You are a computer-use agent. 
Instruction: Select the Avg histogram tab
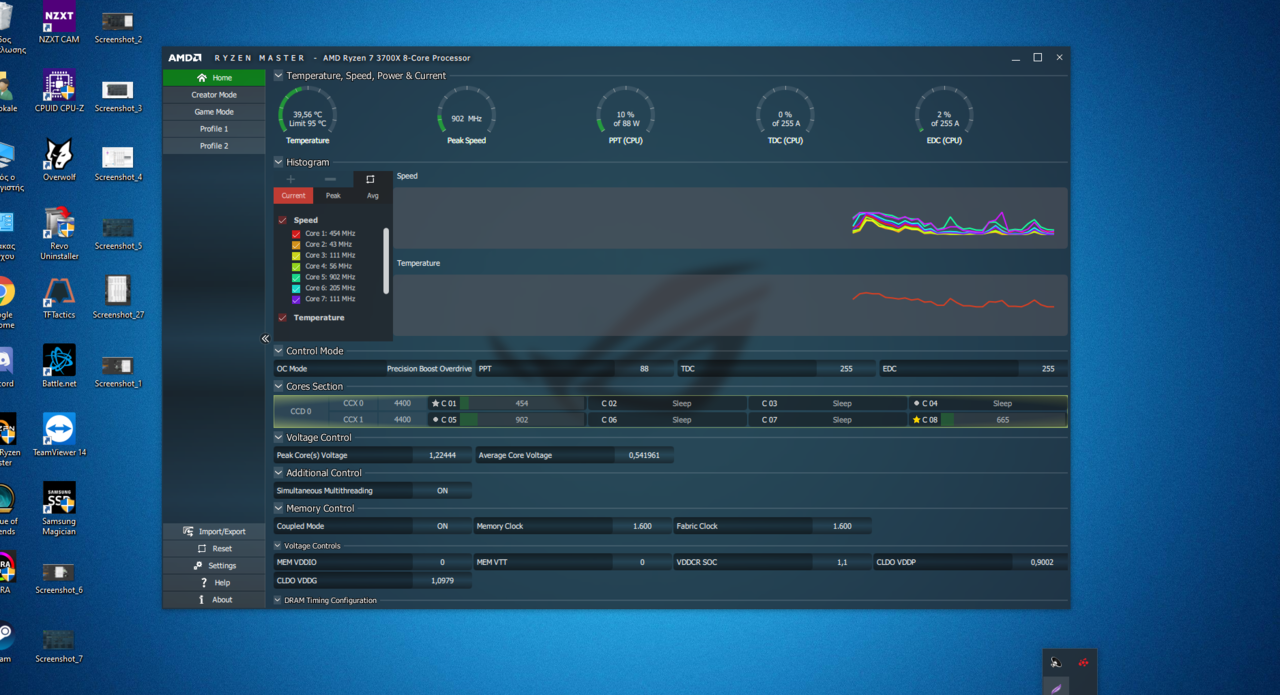point(372,196)
